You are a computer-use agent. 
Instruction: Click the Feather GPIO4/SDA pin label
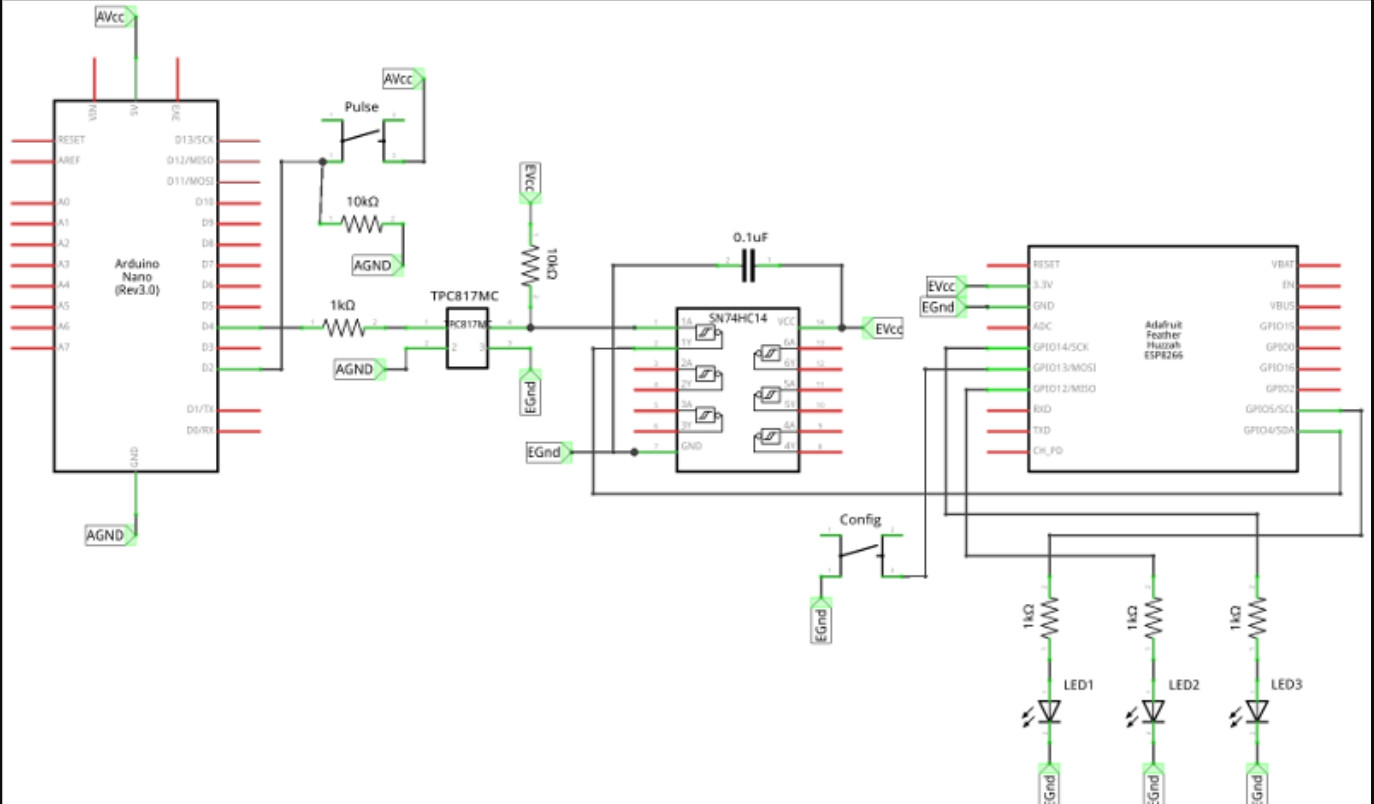[x=1270, y=430]
